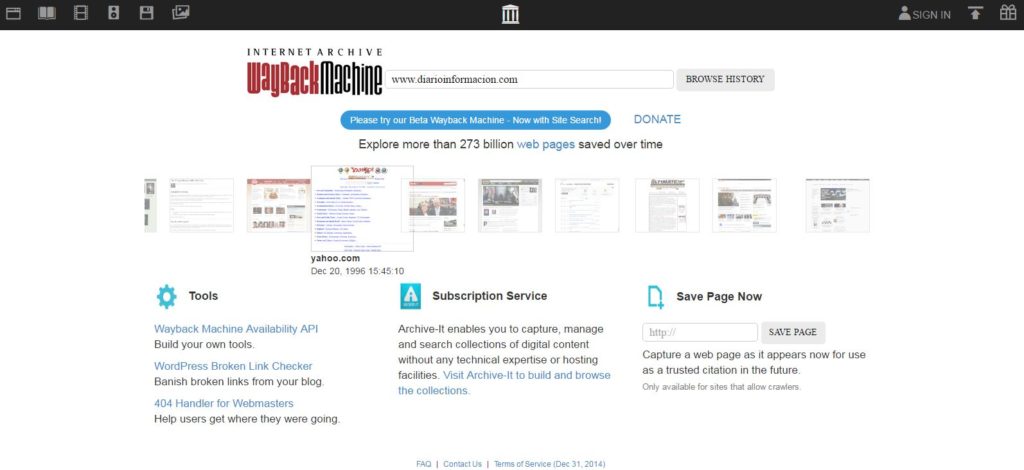Screen dimensions: 1024x470
Task: Open the Texts book icon in top bar
Action: tap(47, 13)
